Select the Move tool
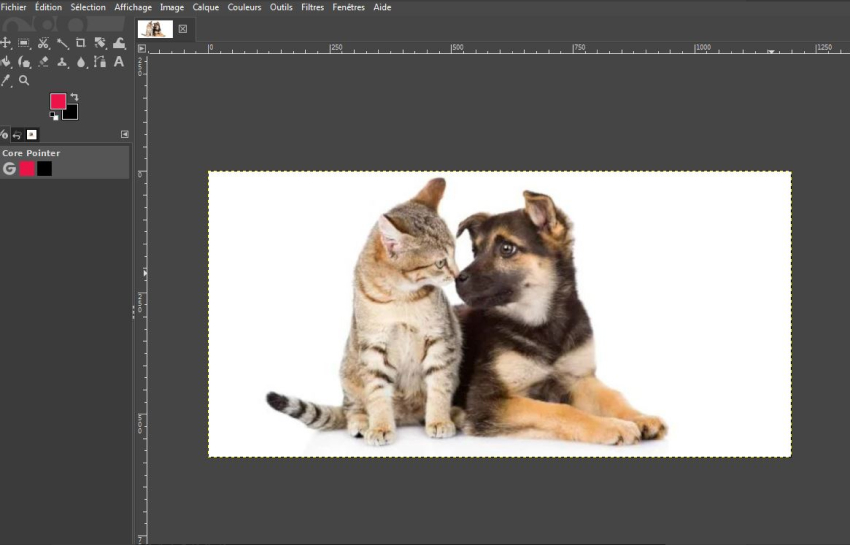 click(x=6, y=43)
